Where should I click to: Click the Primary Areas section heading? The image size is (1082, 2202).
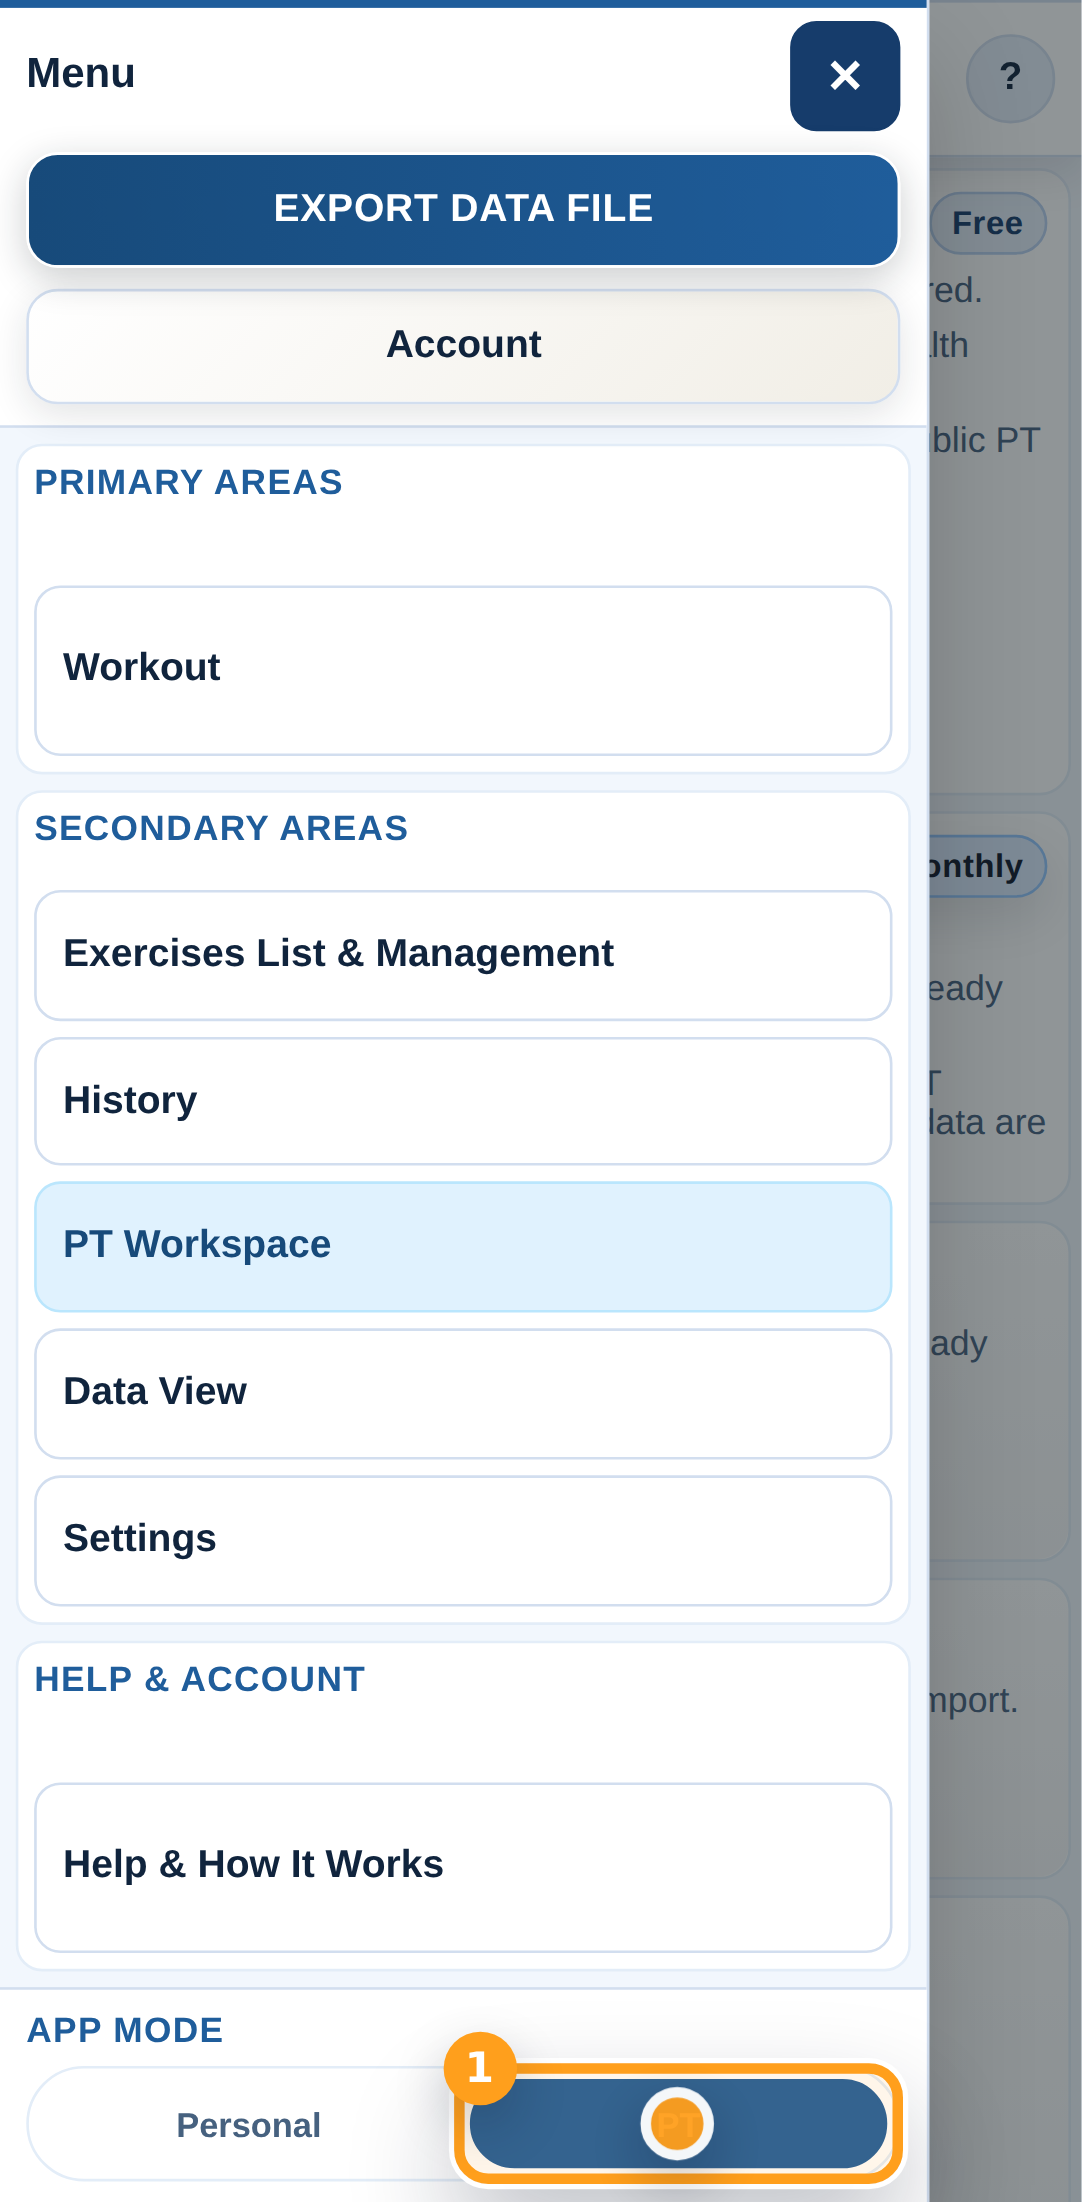pyautogui.click(x=189, y=483)
